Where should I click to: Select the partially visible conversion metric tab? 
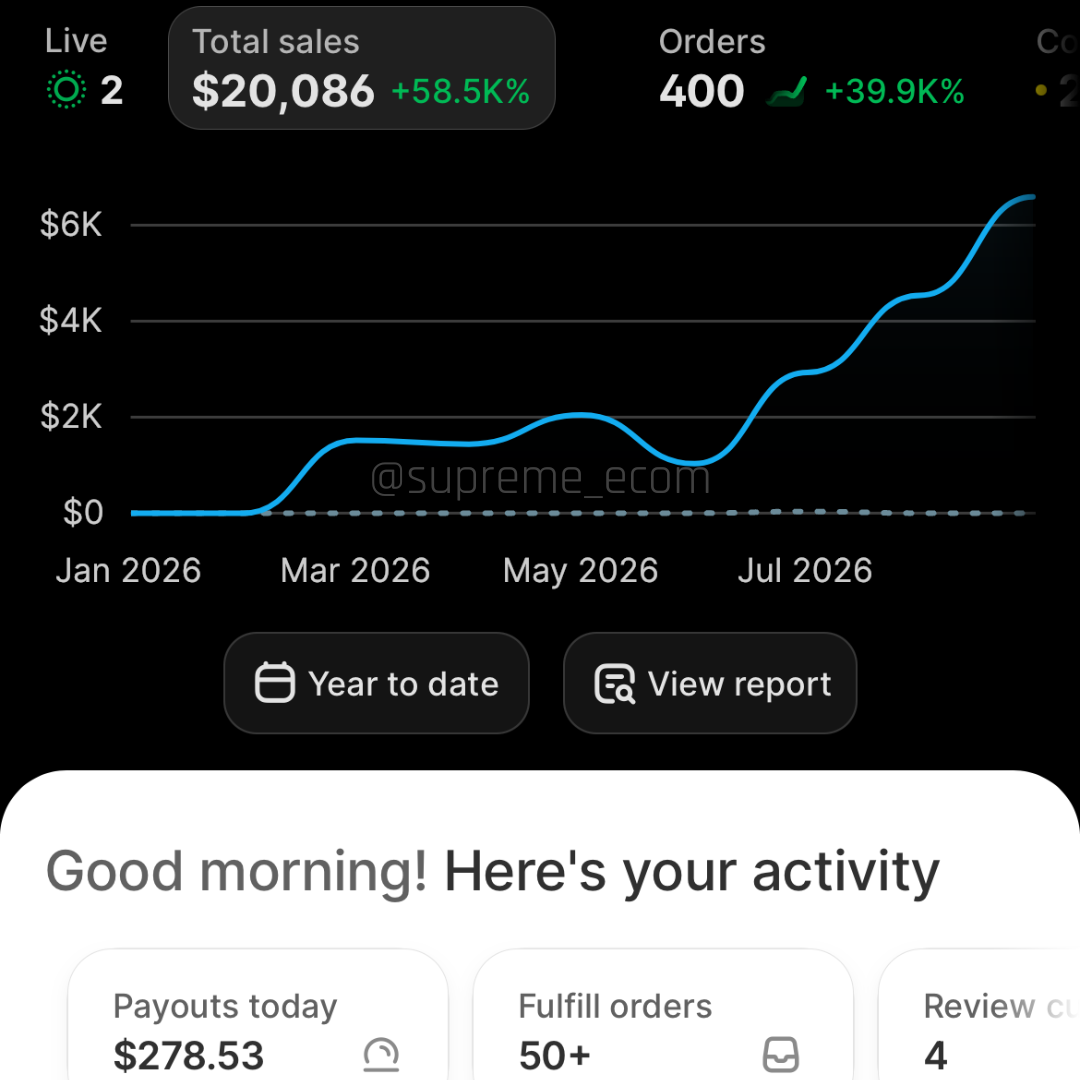pos(1057,68)
